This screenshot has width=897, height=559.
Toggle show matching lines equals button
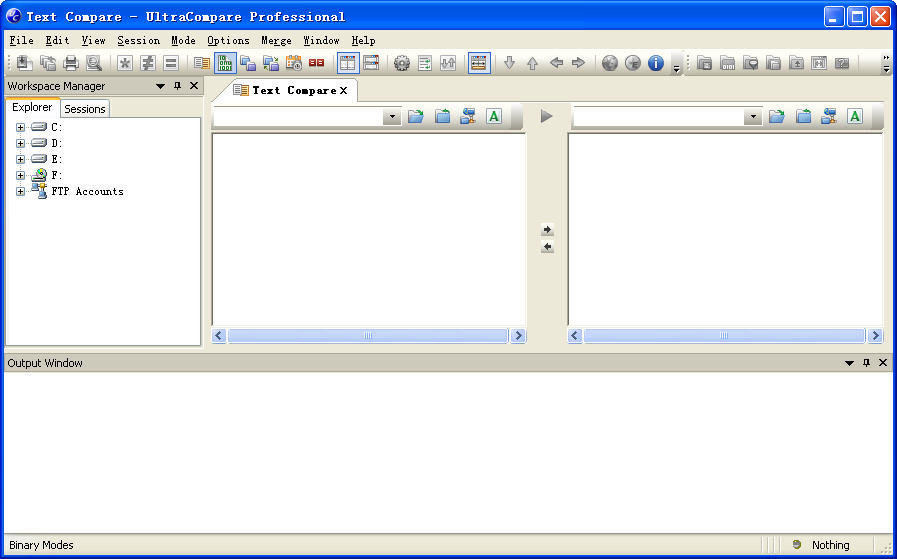point(171,63)
